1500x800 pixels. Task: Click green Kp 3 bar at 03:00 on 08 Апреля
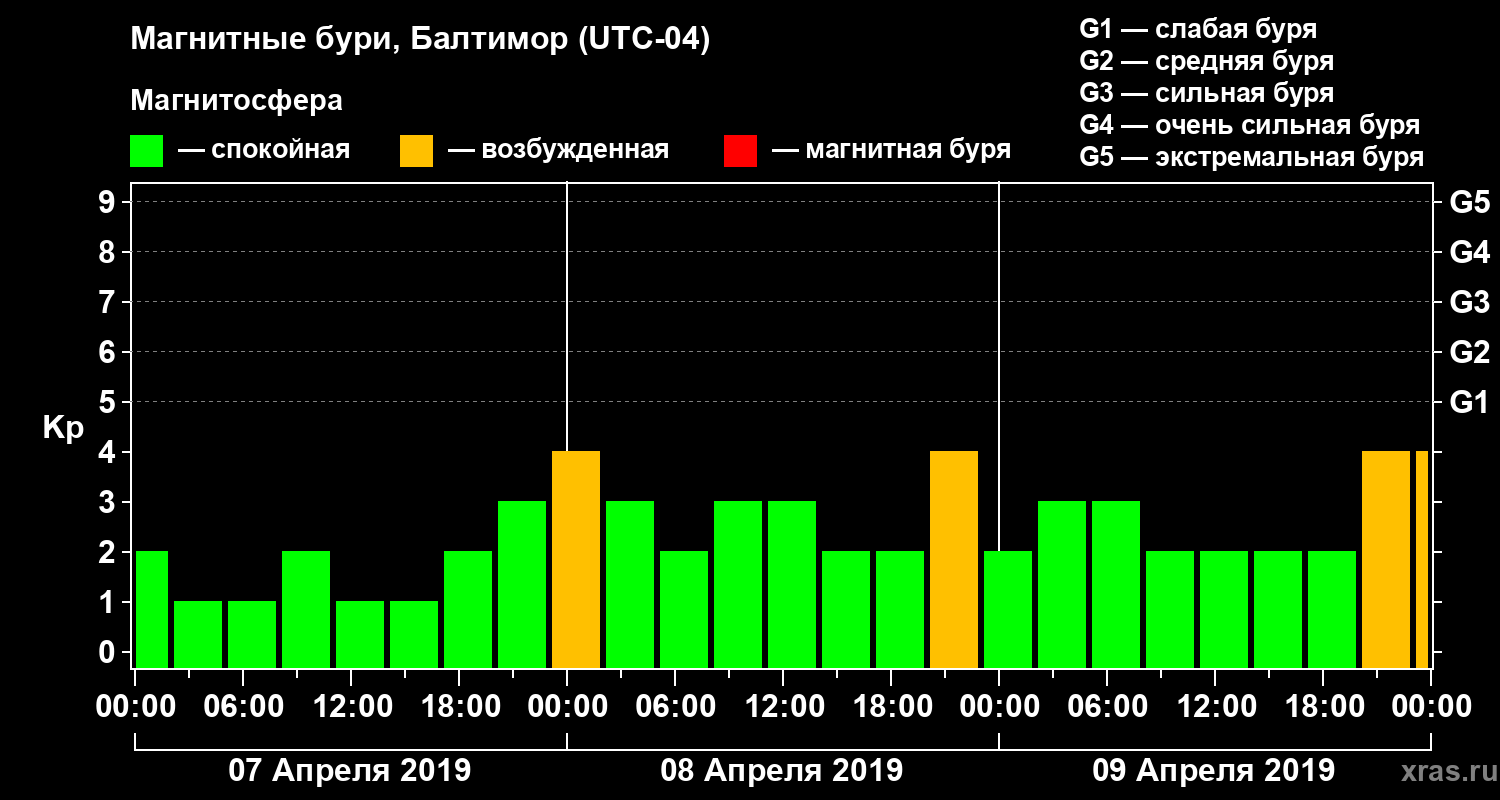[x=630, y=584]
